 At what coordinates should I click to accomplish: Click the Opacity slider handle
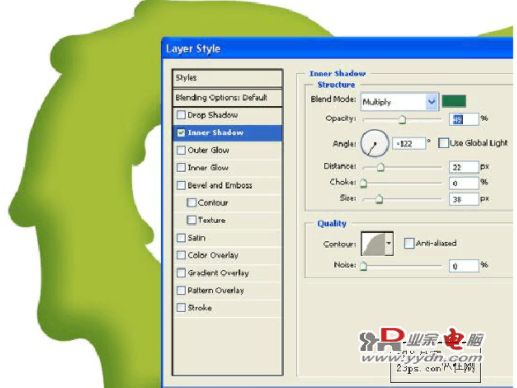coord(402,119)
